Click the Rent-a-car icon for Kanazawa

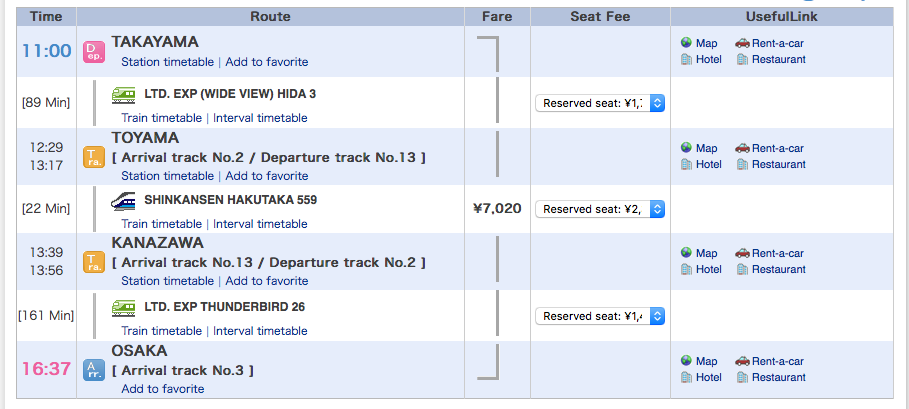pos(742,253)
